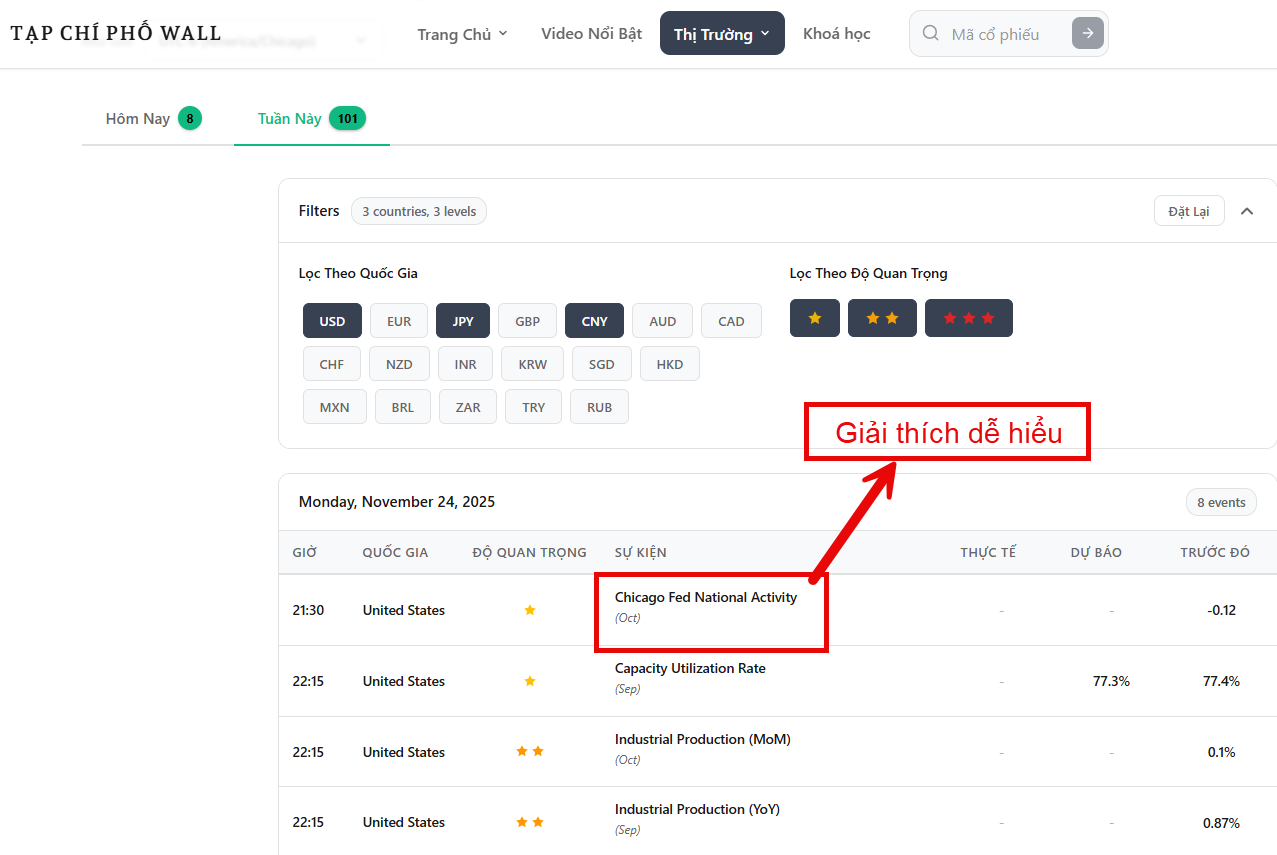This screenshot has width=1277, height=855.
Task: Open the Video Nổi Bật menu item
Action: pyautogui.click(x=591, y=34)
